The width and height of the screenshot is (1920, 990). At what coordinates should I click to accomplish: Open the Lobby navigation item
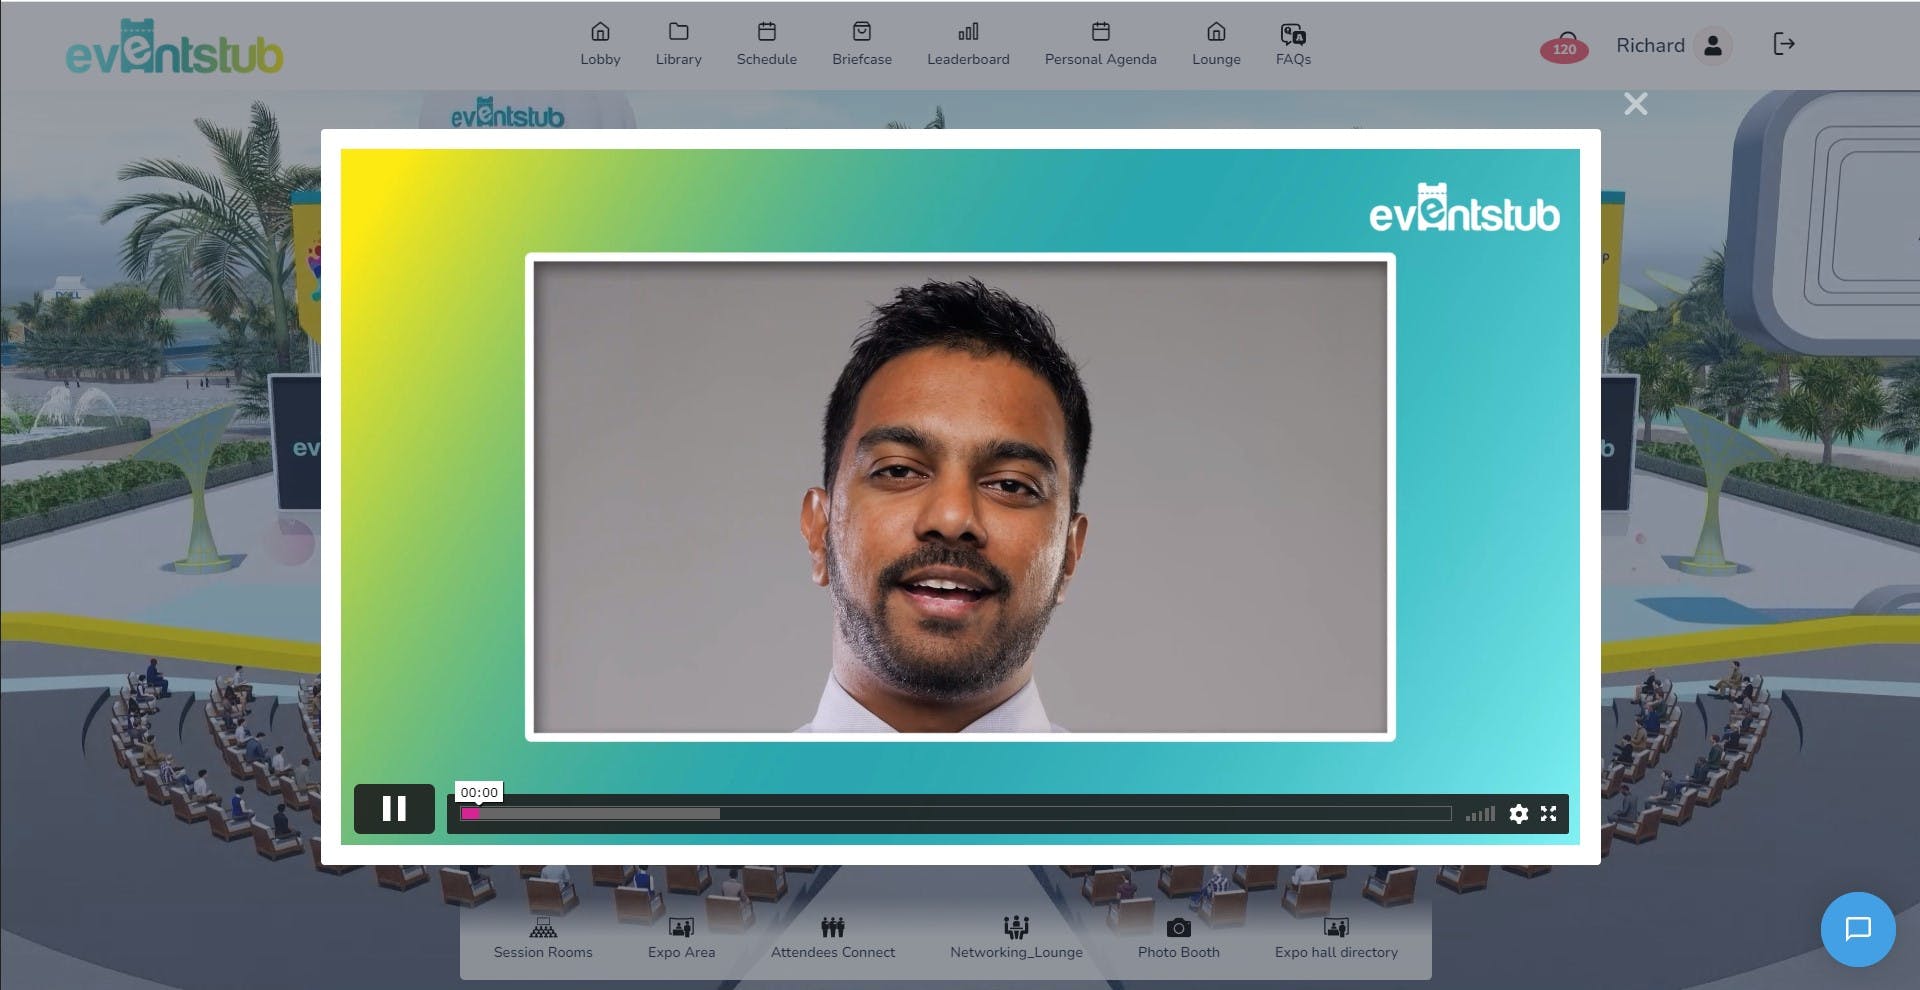point(600,45)
